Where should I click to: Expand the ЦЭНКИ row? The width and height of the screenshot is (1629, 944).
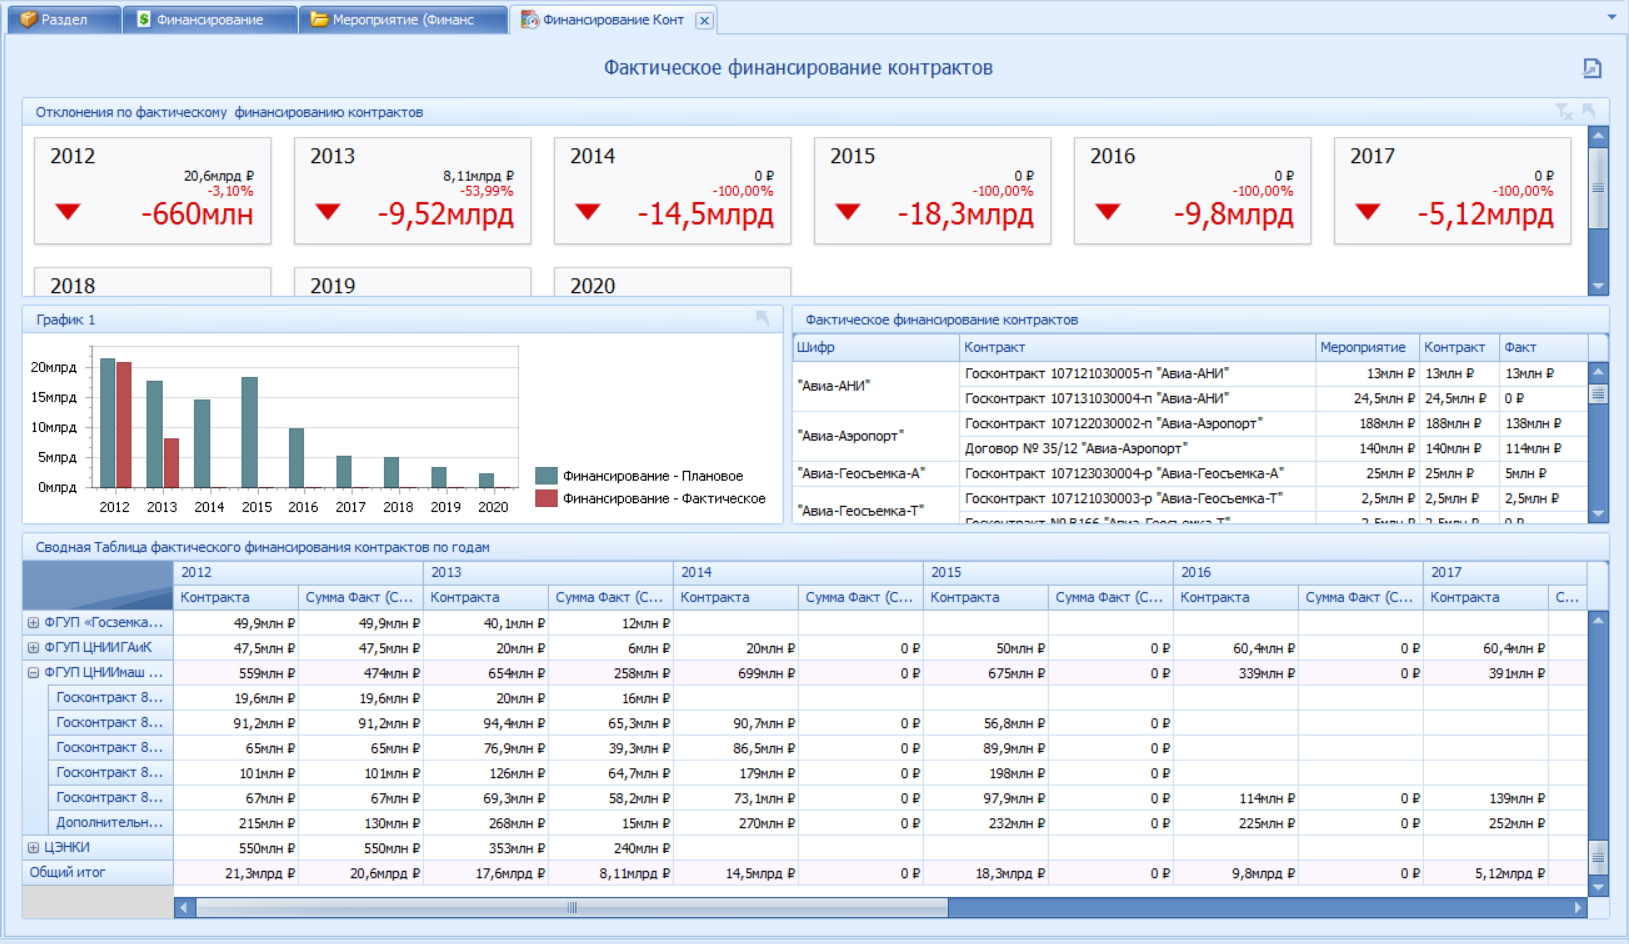33,847
